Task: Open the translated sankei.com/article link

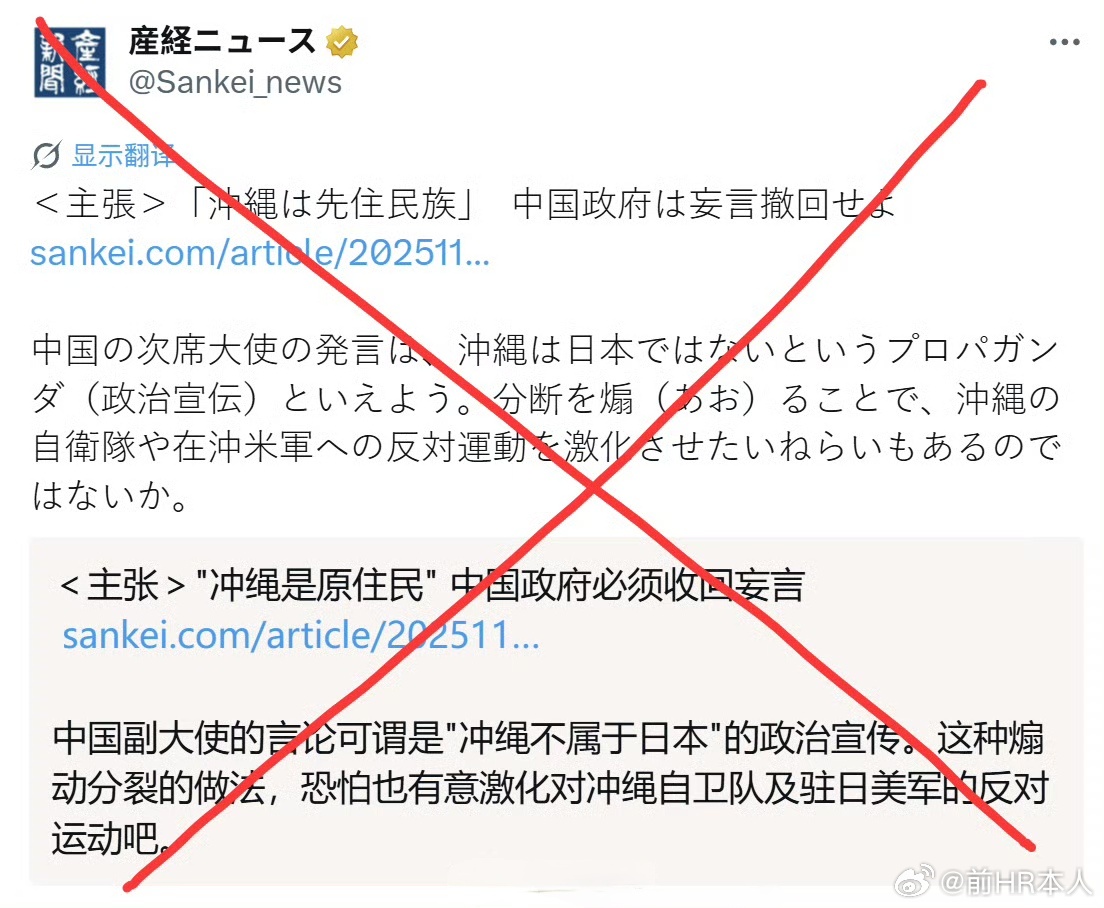Action: pyautogui.click(x=301, y=635)
